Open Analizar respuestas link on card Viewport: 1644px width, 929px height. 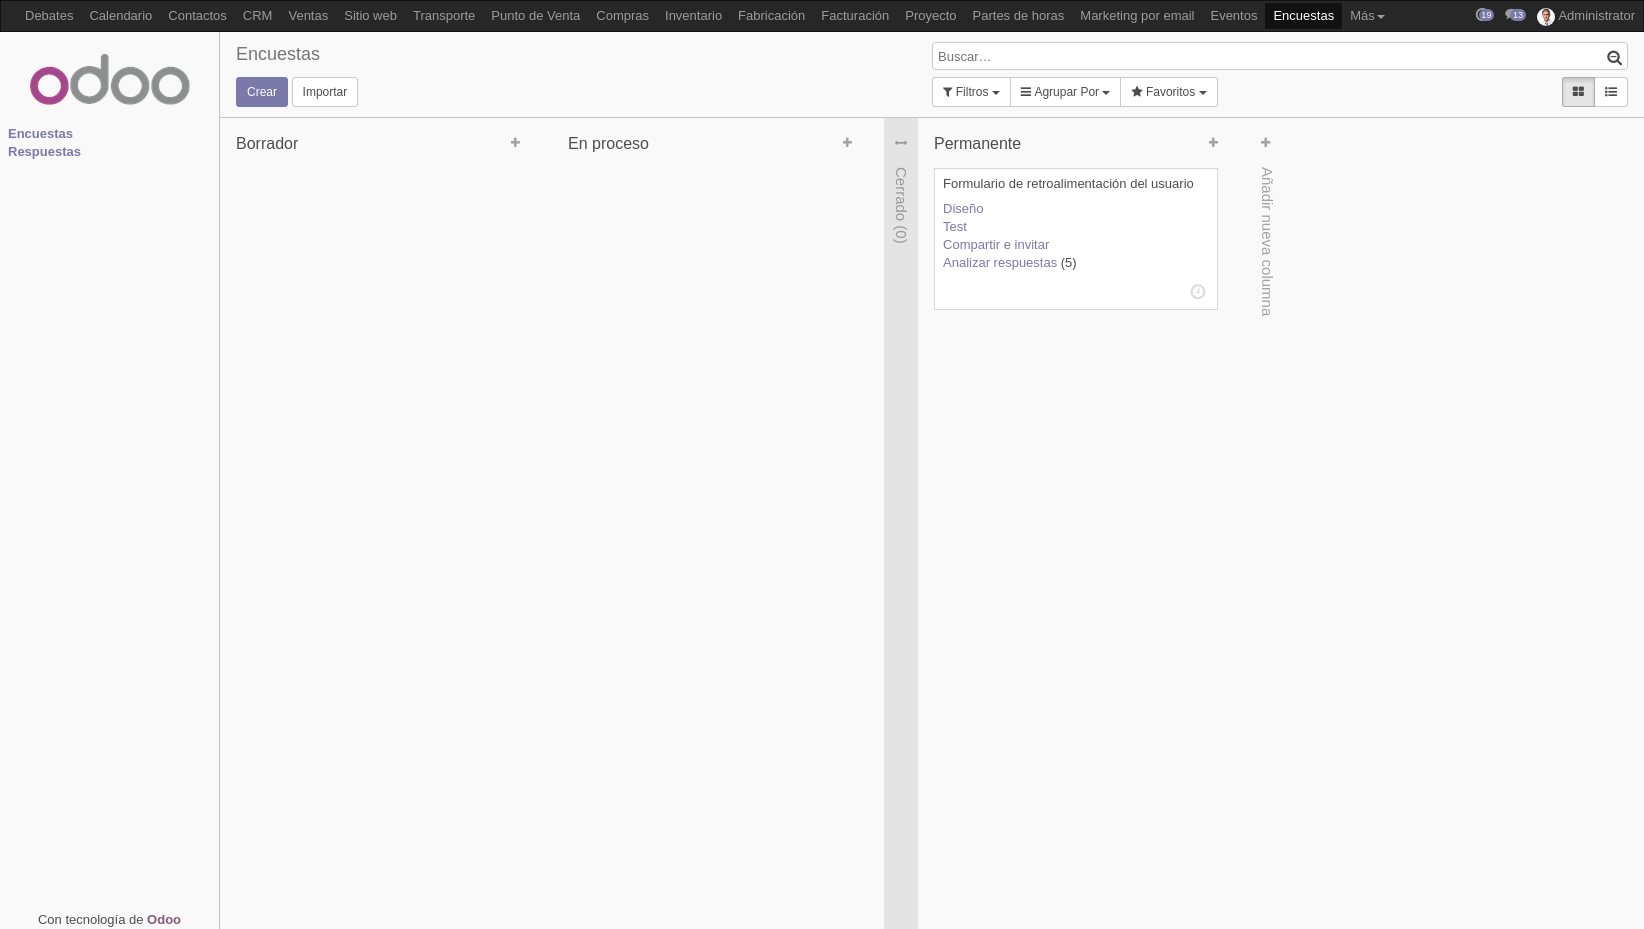click(x=1000, y=263)
